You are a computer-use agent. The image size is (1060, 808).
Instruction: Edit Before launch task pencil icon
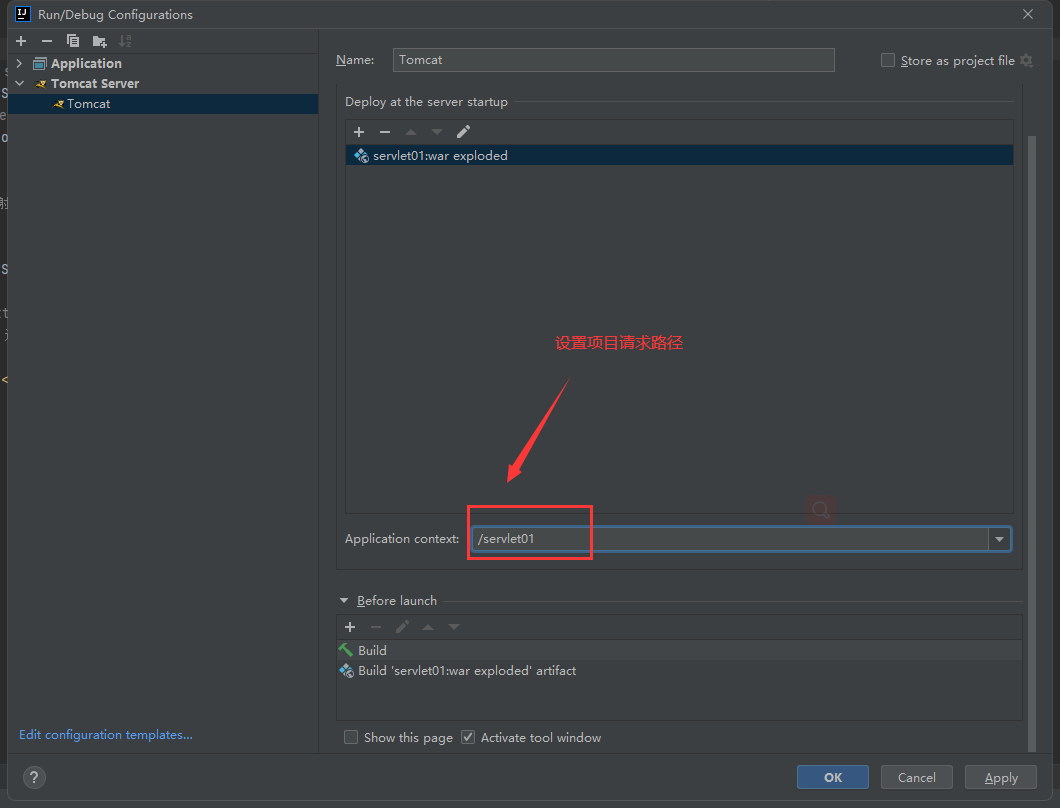click(402, 627)
